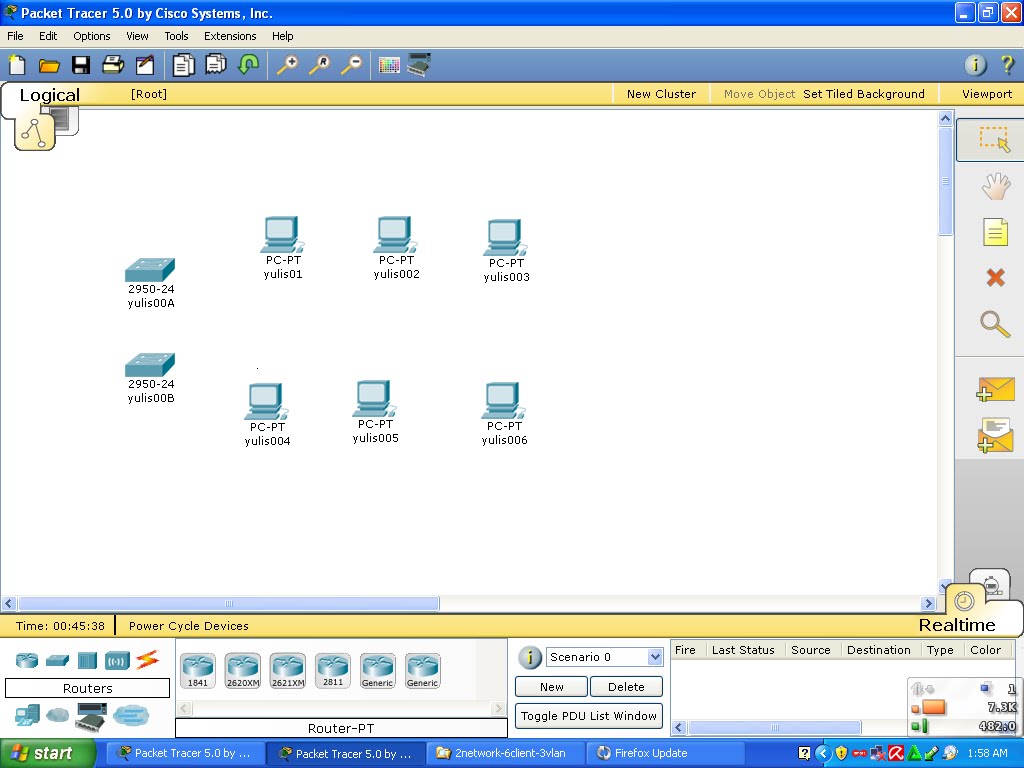Click the green Undo arrow icon

coord(248,65)
